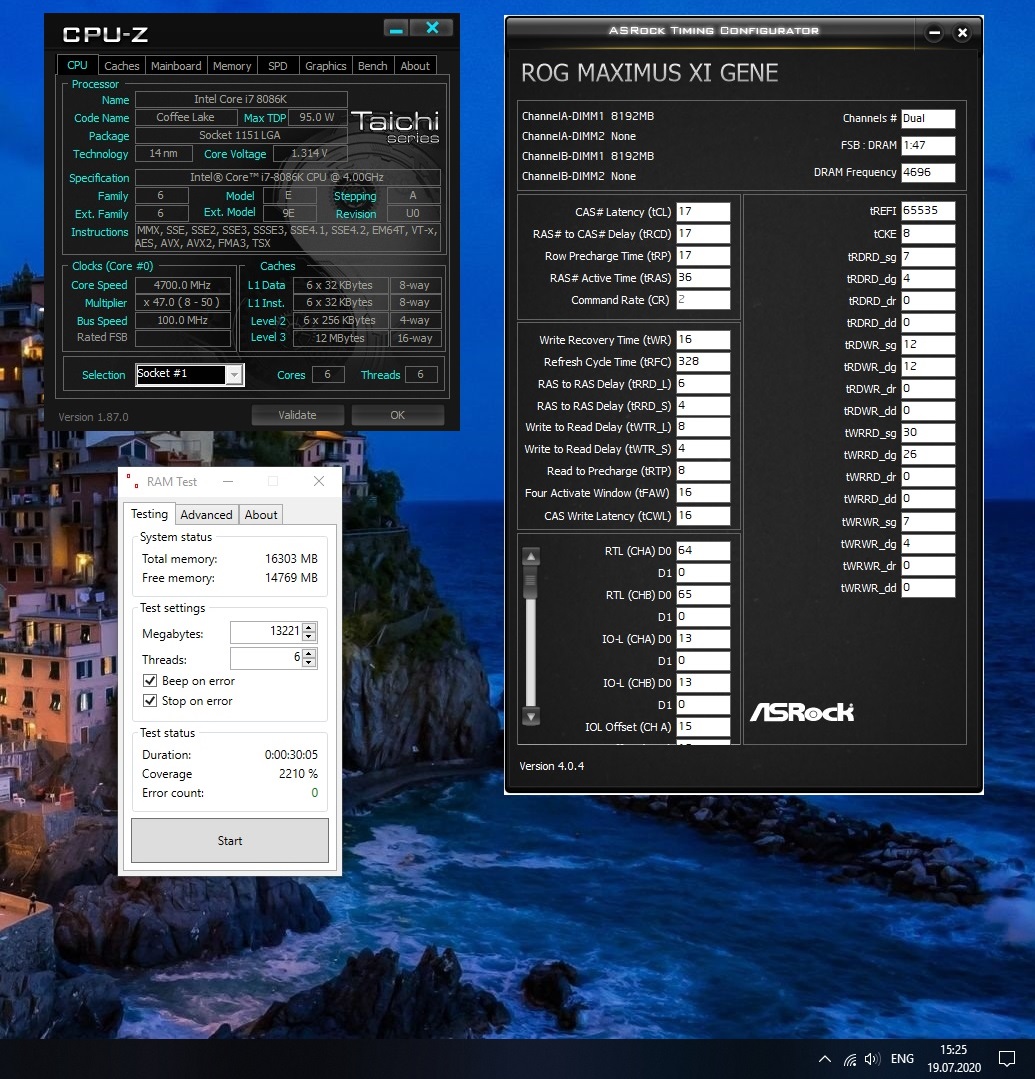Decrease the Megabytes value with down arrow
The width and height of the screenshot is (1035, 1079).
(309, 637)
